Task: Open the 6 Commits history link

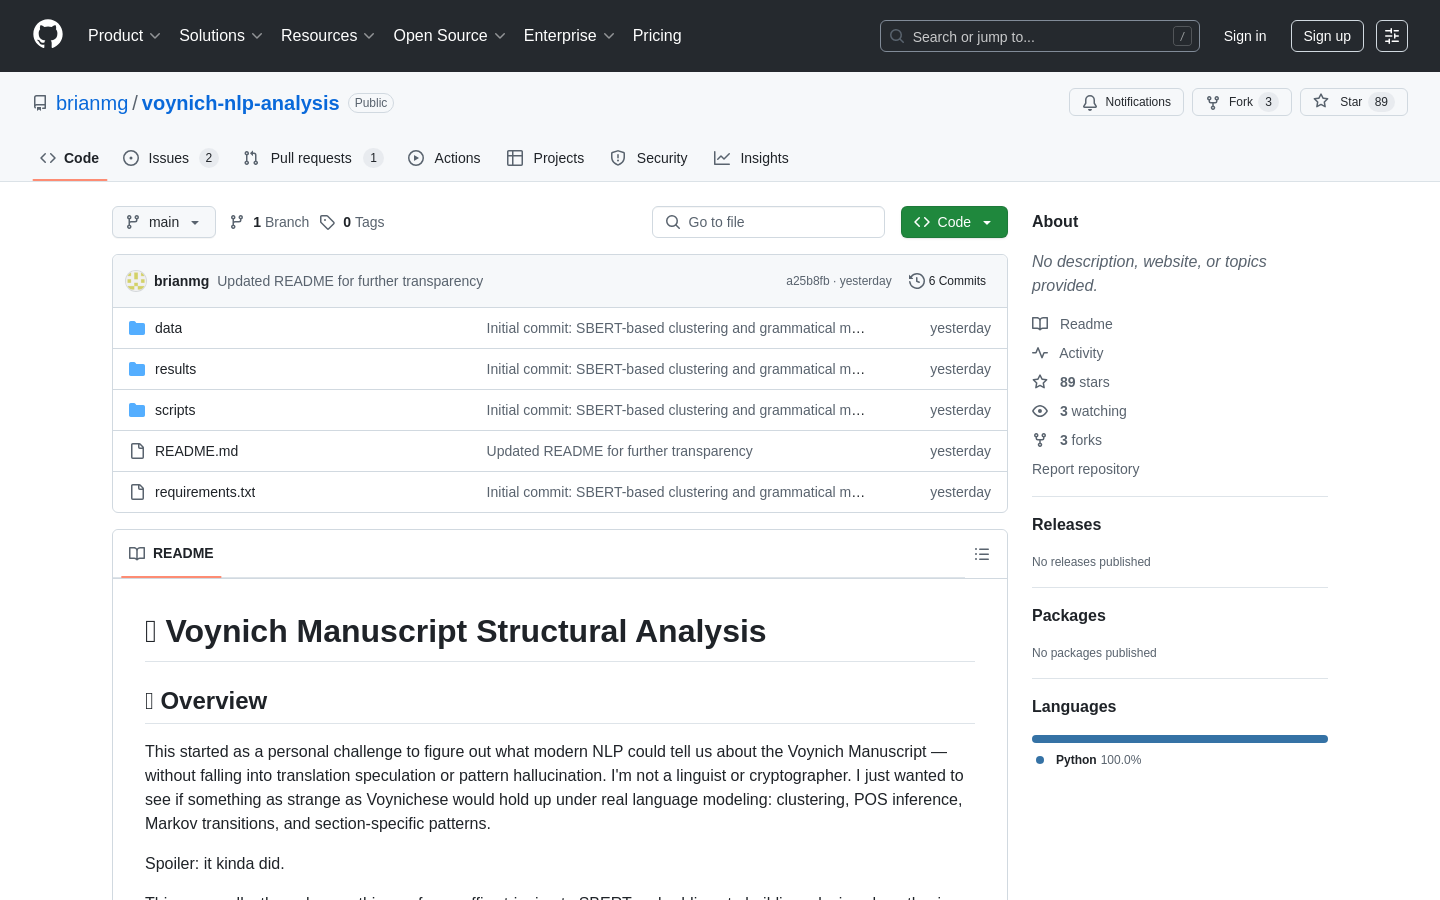Action: point(947,281)
